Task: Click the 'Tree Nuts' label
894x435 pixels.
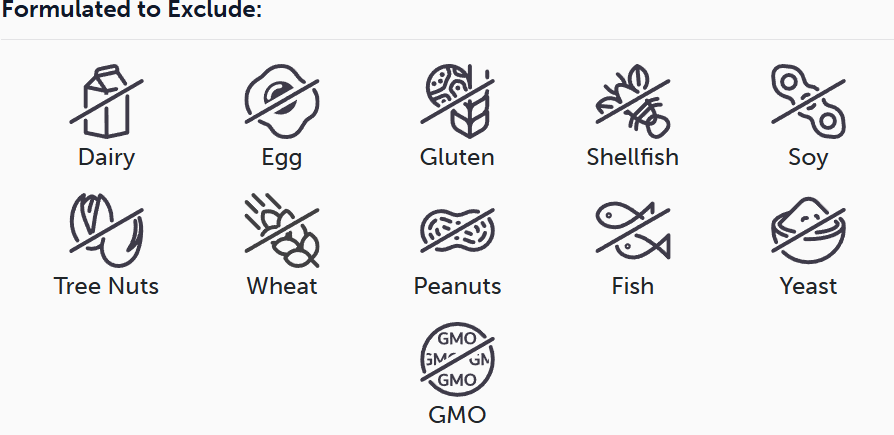Action: (x=107, y=286)
